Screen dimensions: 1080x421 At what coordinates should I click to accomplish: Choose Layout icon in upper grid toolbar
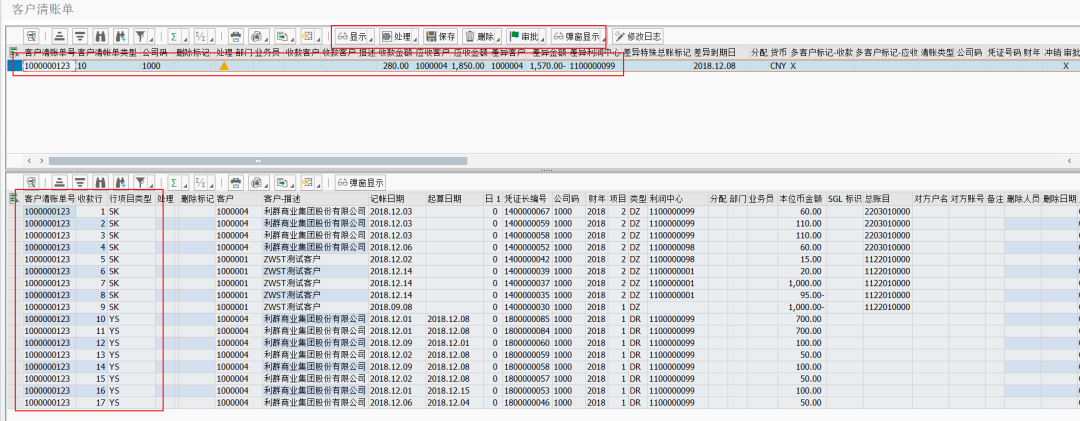tap(307, 37)
